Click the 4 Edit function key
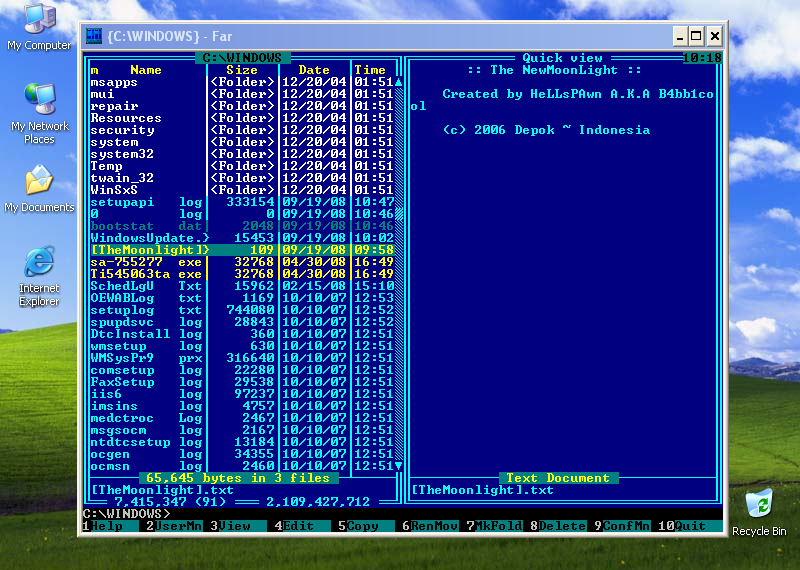 click(x=302, y=526)
